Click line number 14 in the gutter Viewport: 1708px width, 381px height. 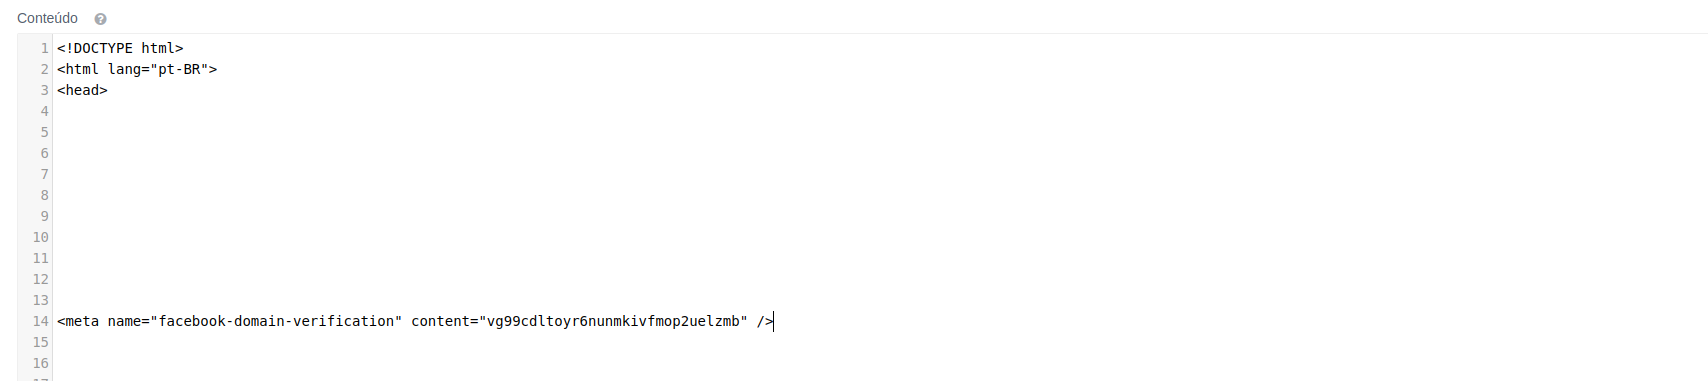[x=40, y=321]
